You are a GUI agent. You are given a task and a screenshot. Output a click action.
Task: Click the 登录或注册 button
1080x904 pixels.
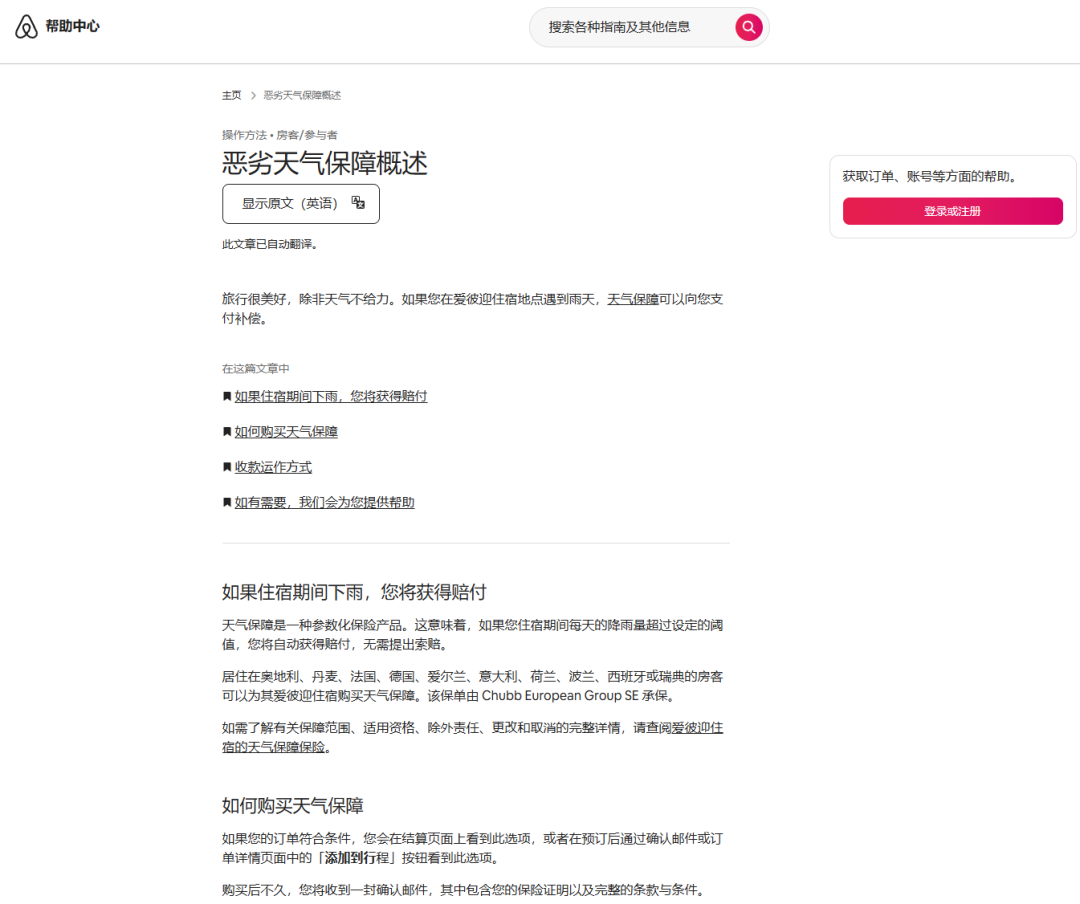pos(953,211)
